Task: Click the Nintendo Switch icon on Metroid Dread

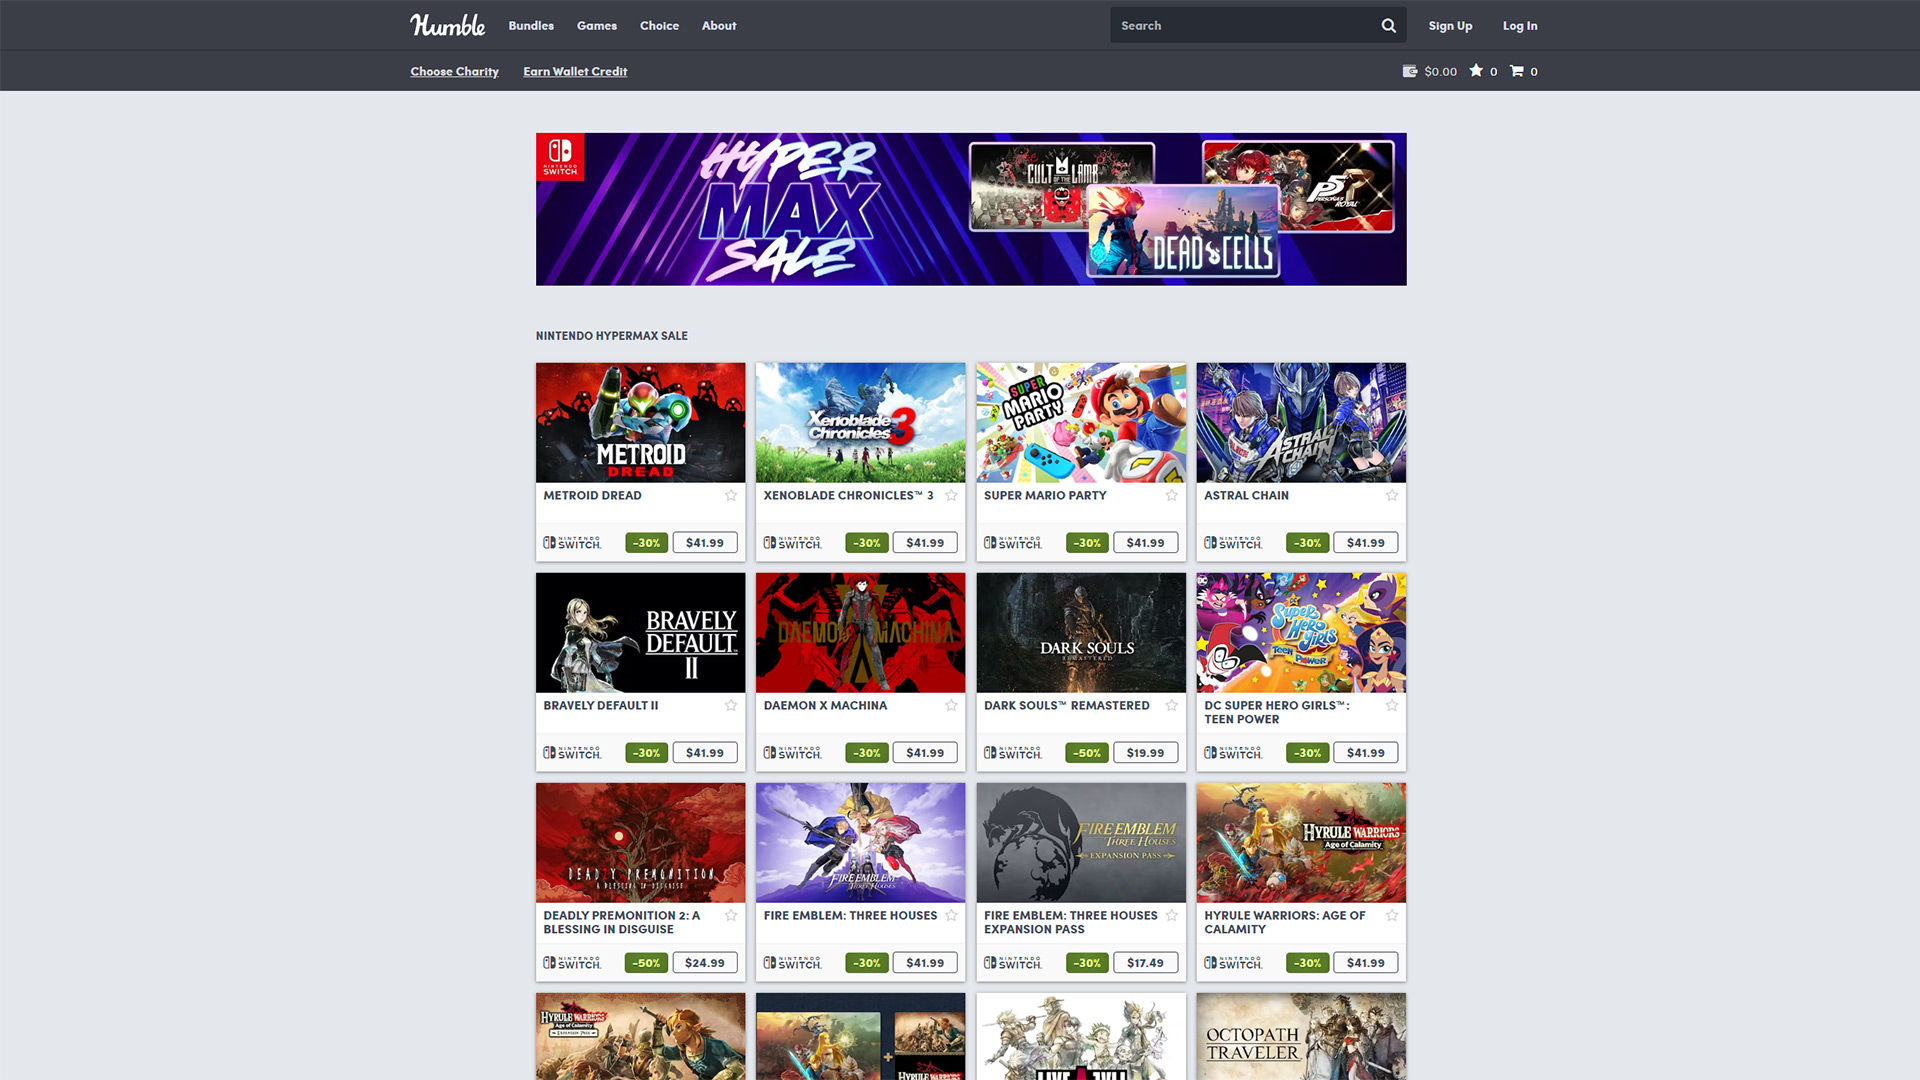Action: point(570,542)
